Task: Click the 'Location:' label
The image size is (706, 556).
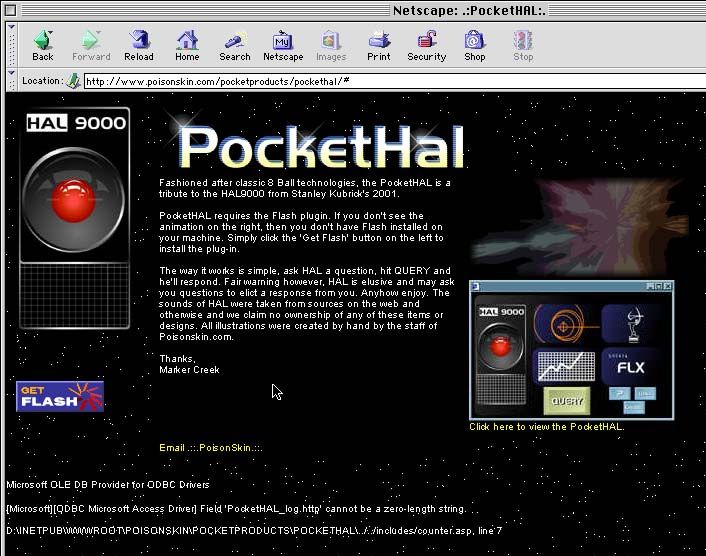Action: click(42, 81)
